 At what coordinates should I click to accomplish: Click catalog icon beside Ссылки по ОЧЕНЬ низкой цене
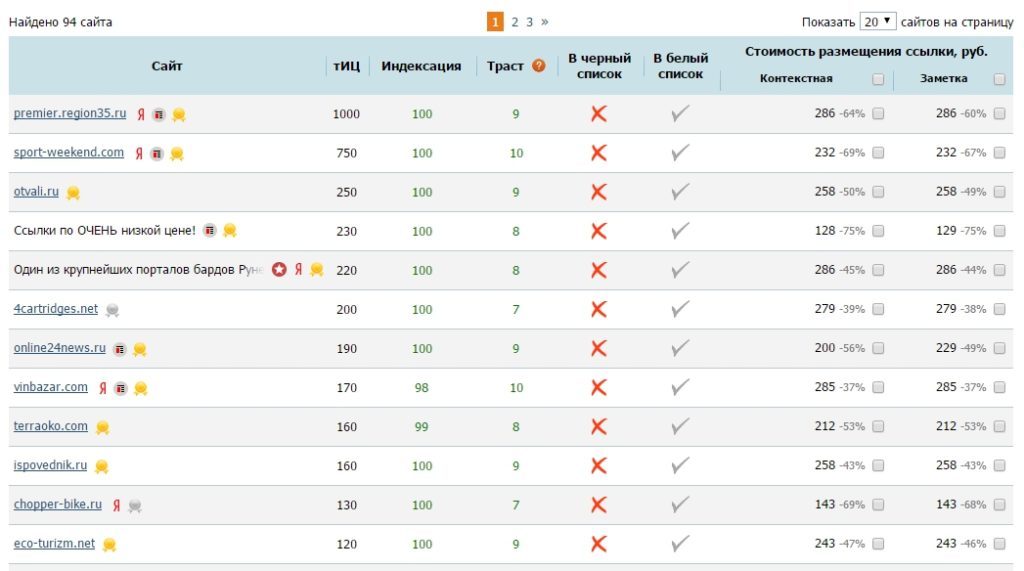210,230
